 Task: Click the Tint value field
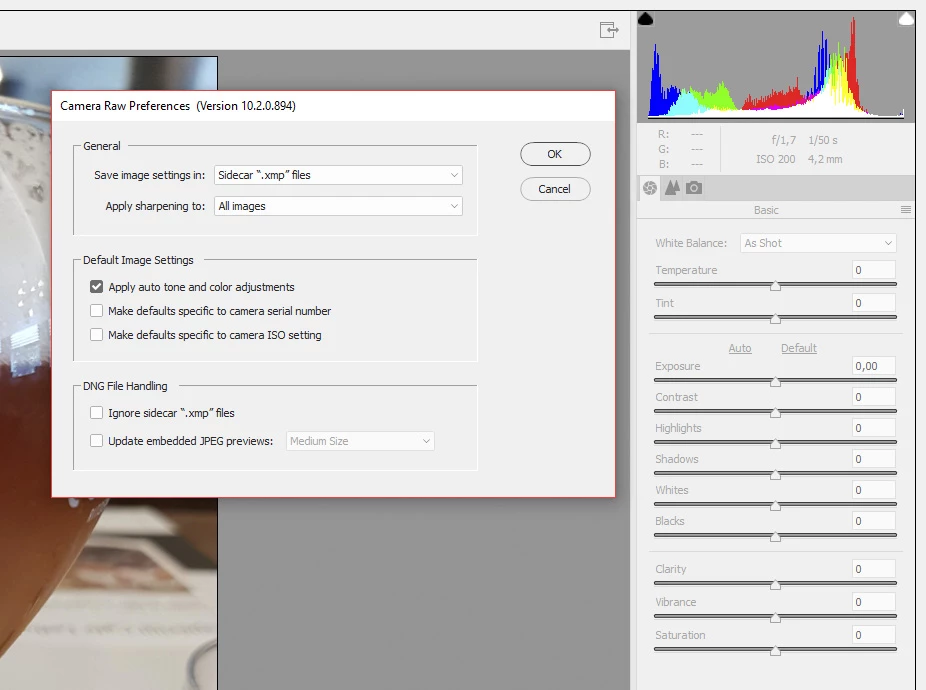coord(874,303)
